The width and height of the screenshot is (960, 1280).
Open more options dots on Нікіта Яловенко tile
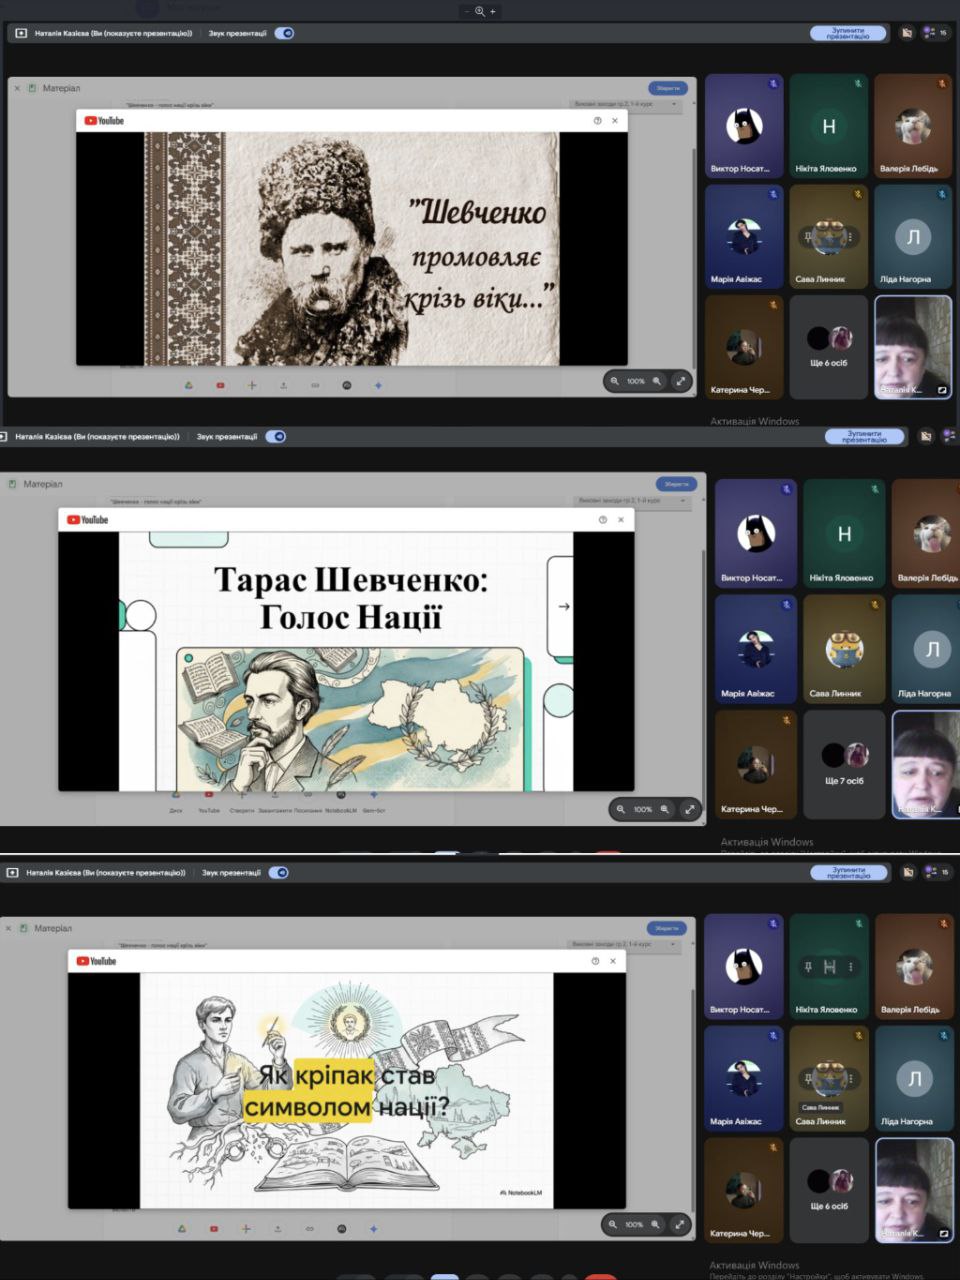pos(851,967)
